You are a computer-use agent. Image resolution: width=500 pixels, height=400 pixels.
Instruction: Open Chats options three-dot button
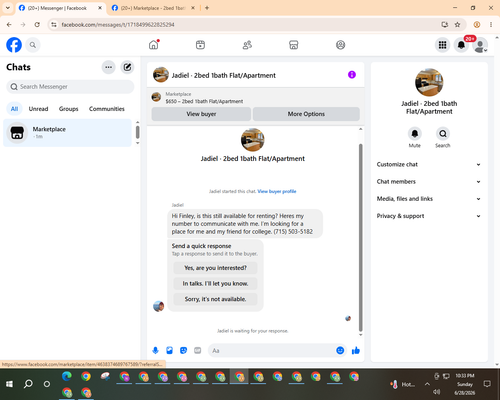coord(108,67)
